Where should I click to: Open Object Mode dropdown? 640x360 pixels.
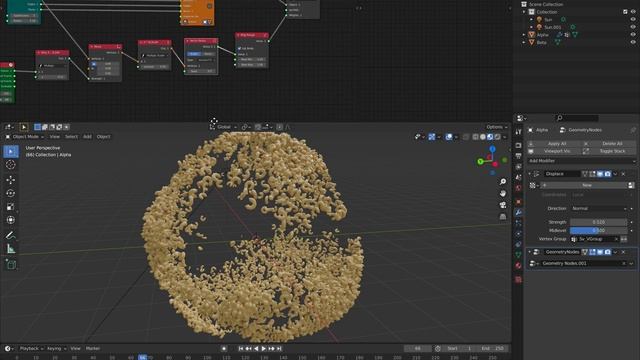25,137
